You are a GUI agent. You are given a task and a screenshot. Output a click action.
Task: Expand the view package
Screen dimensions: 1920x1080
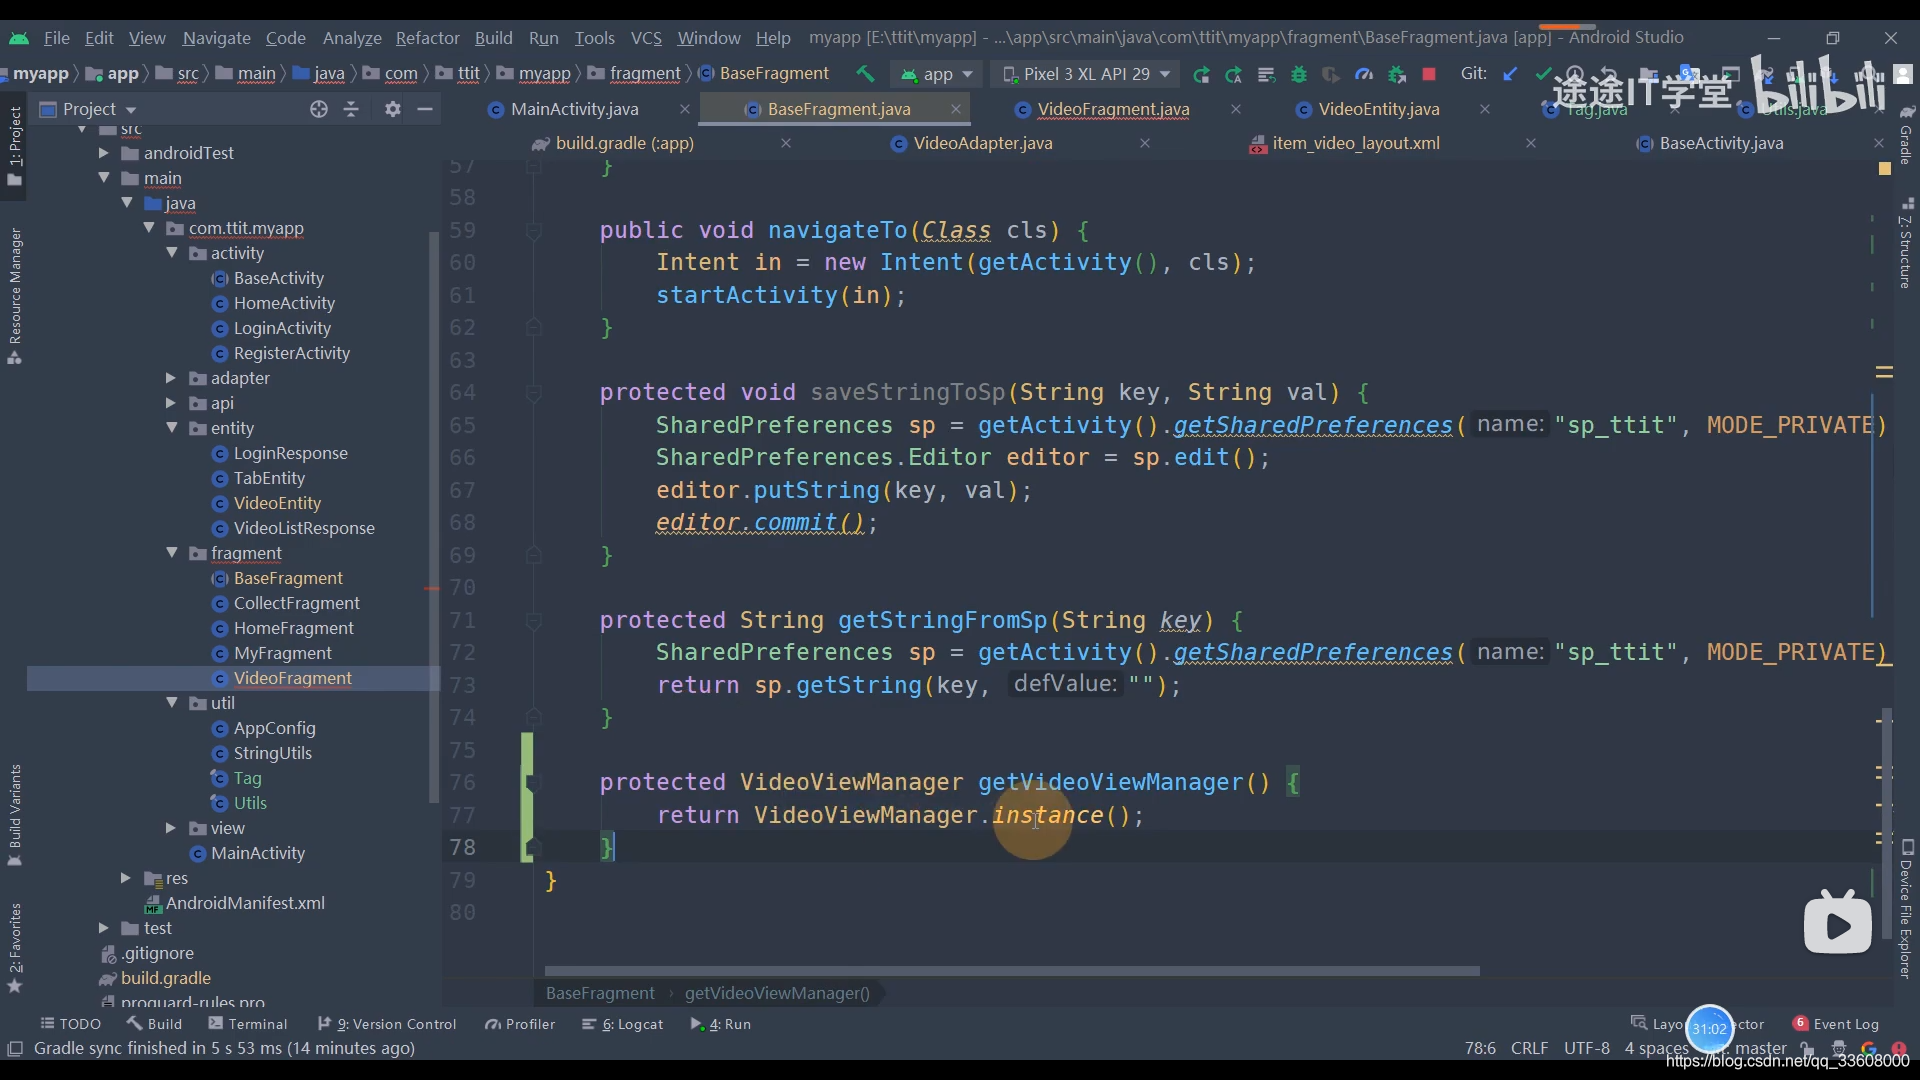point(171,828)
